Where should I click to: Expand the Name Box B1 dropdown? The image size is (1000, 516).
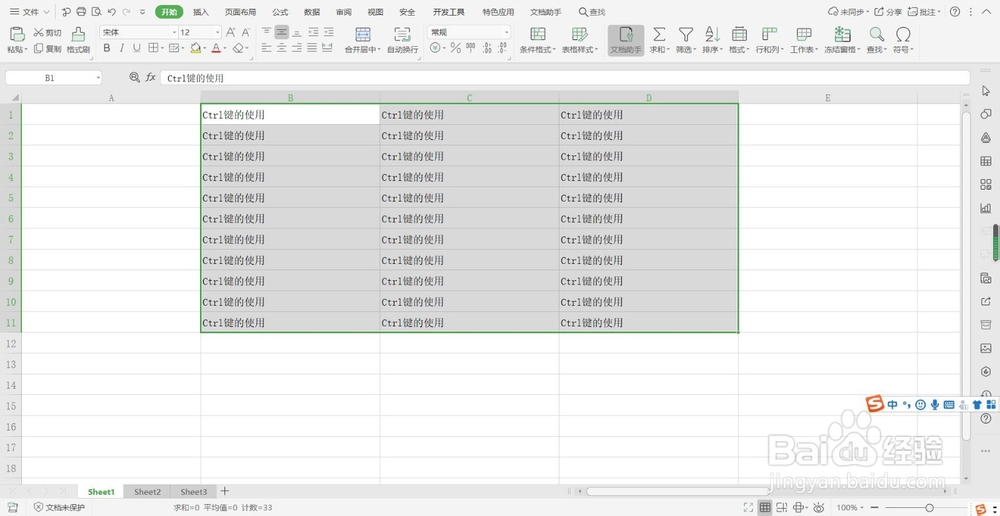pos(98,78)
